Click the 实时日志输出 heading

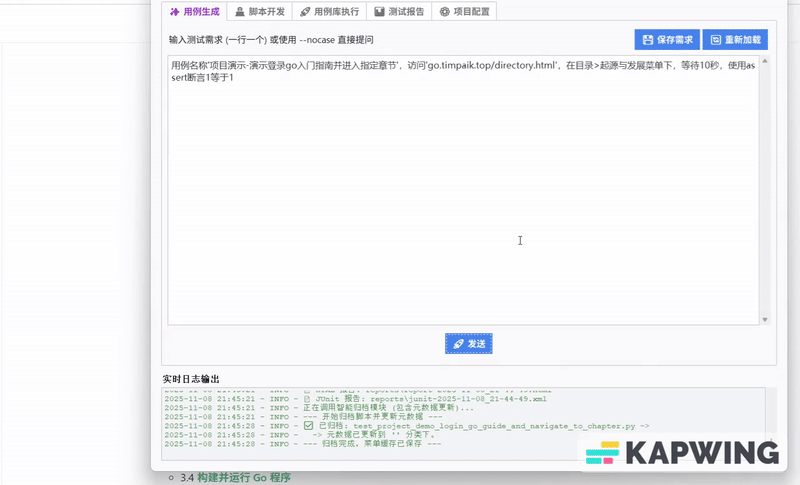point(191,379)
